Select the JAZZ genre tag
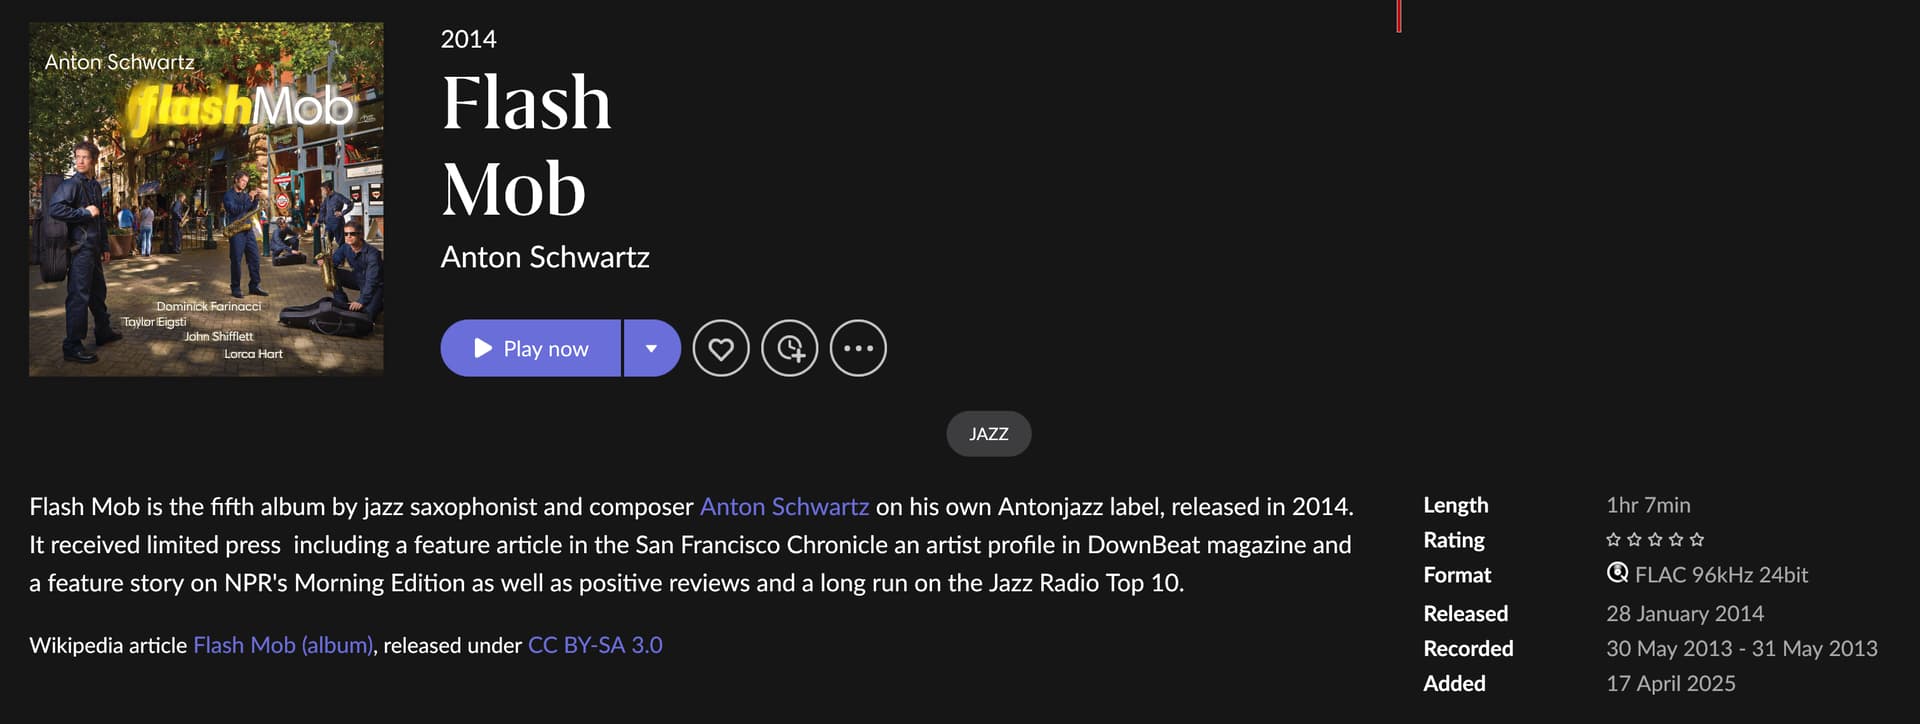 click(x=989, y=434)
